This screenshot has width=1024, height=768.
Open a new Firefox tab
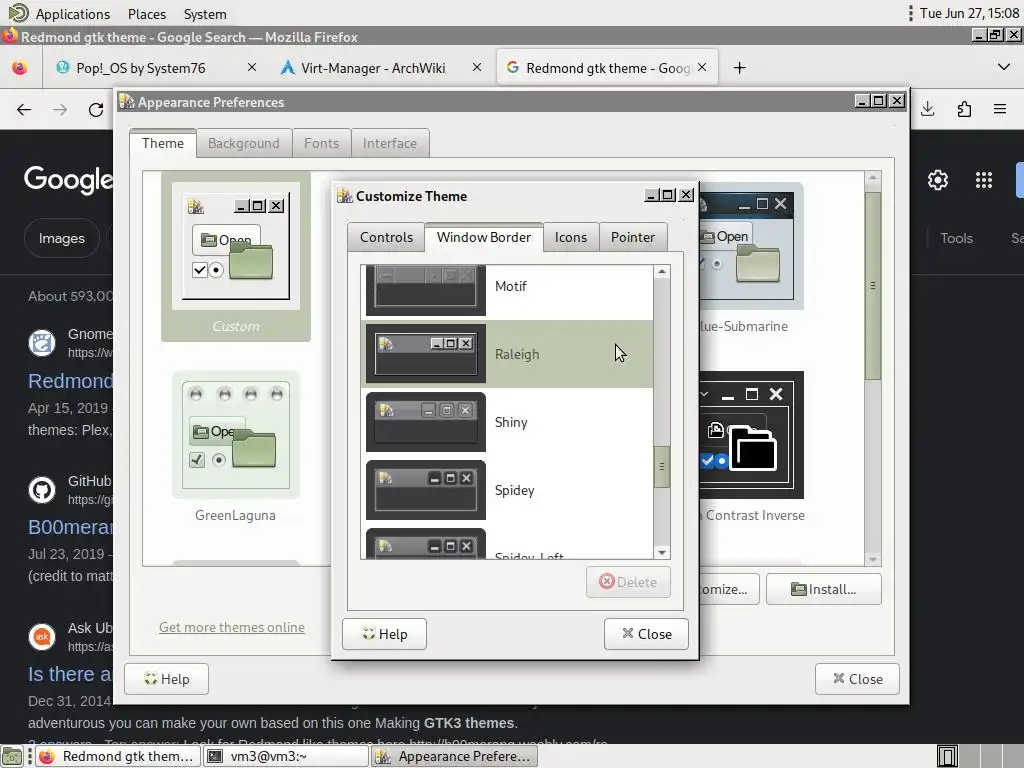tap(739, 68)
